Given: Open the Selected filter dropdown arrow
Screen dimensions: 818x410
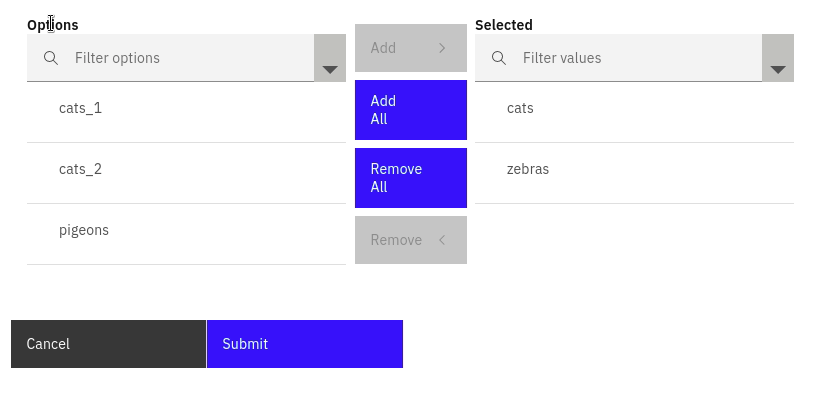Looking at the screenshot, I should (x=778, y=58).
